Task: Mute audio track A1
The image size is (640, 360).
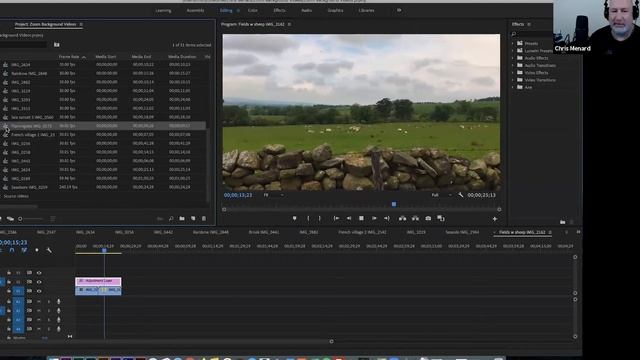Action: point(39,301)
